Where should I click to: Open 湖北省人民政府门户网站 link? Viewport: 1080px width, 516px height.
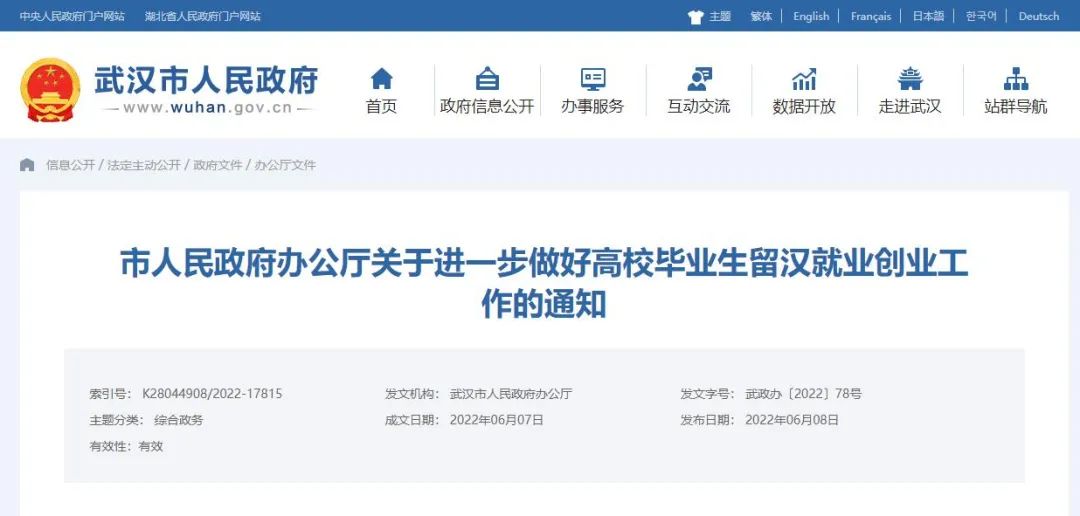coord(203,16)
